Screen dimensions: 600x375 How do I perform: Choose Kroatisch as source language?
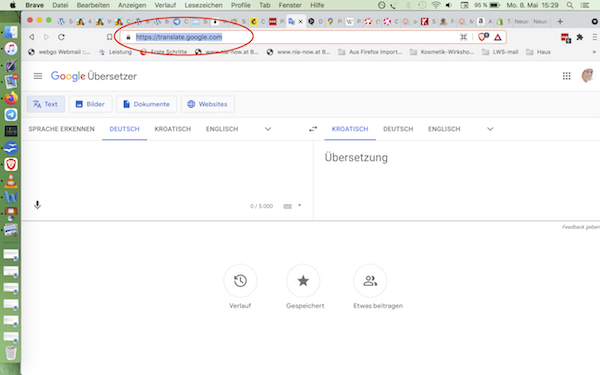point(173,129)
